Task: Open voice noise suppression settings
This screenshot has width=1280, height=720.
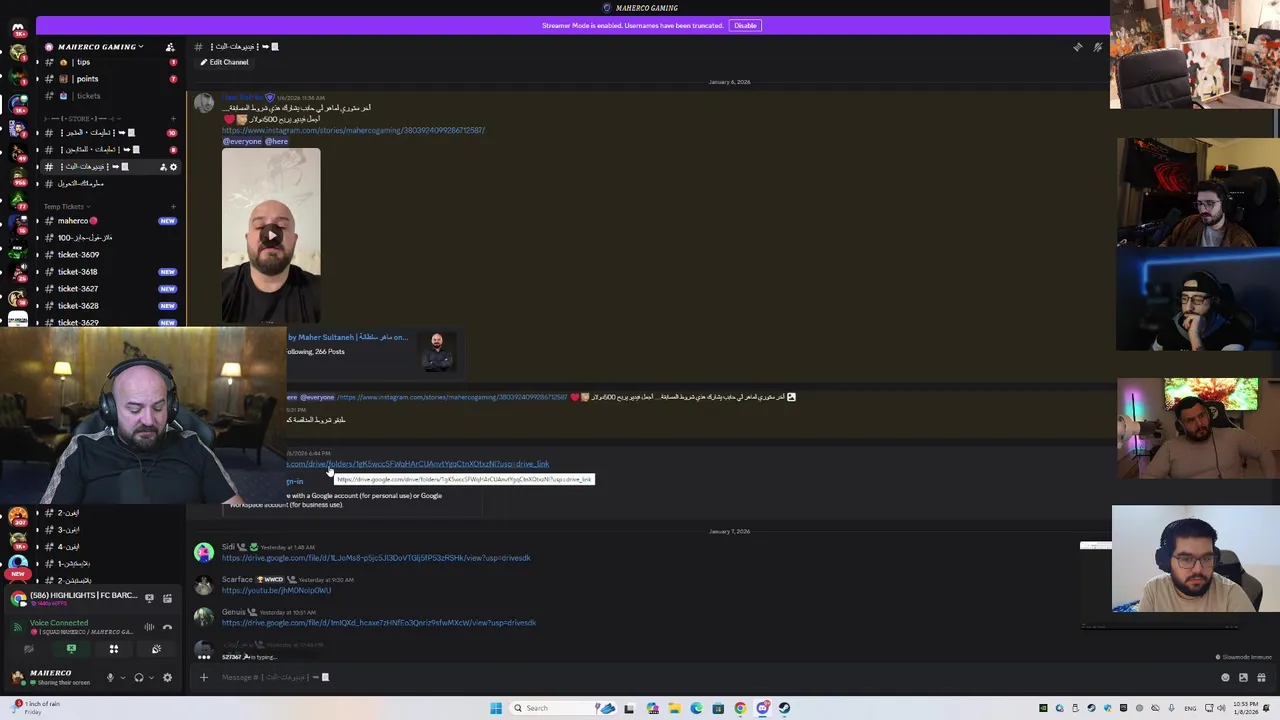Action: [149, 627]
